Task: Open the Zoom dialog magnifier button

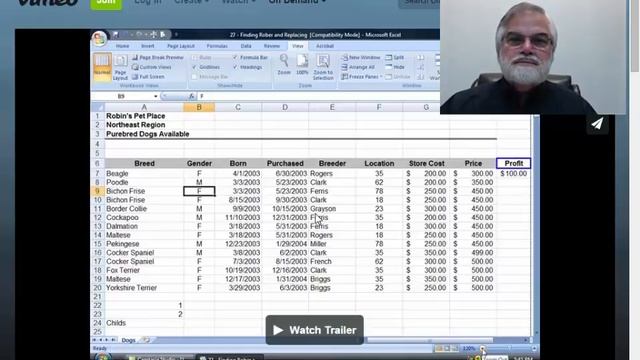Action: [x=284, y=64]
